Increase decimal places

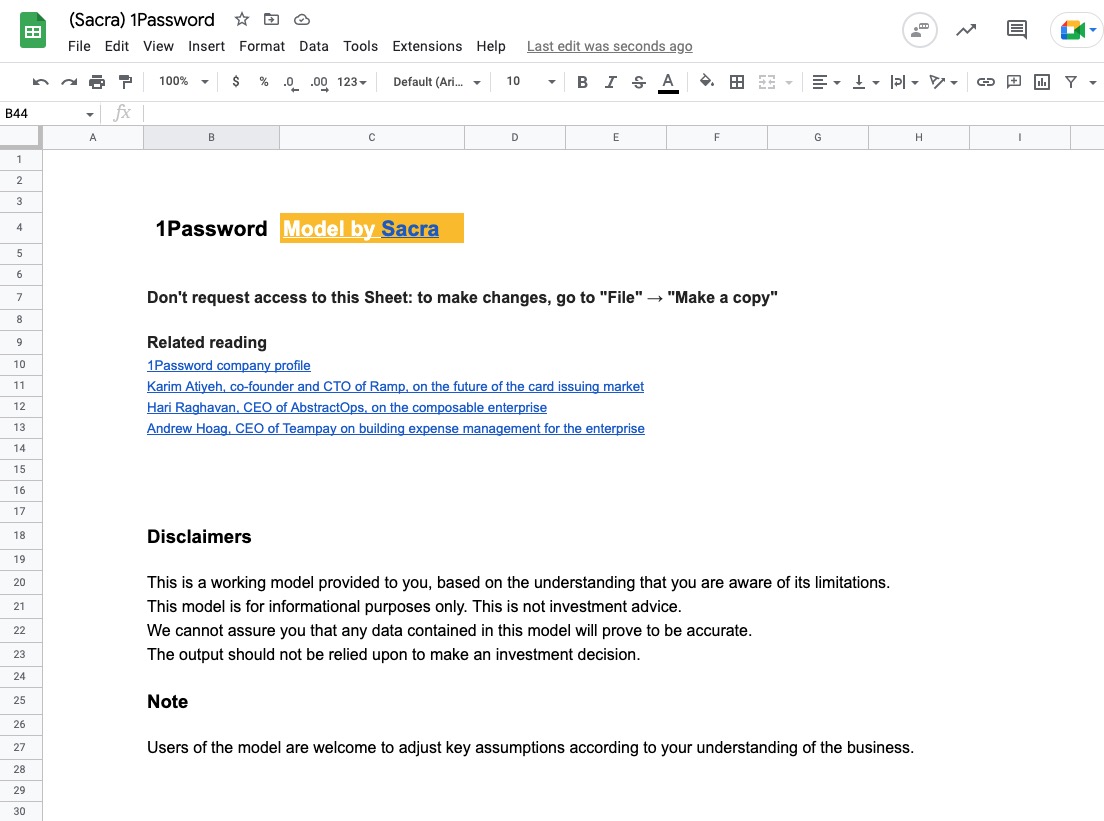tap(319, 82)
